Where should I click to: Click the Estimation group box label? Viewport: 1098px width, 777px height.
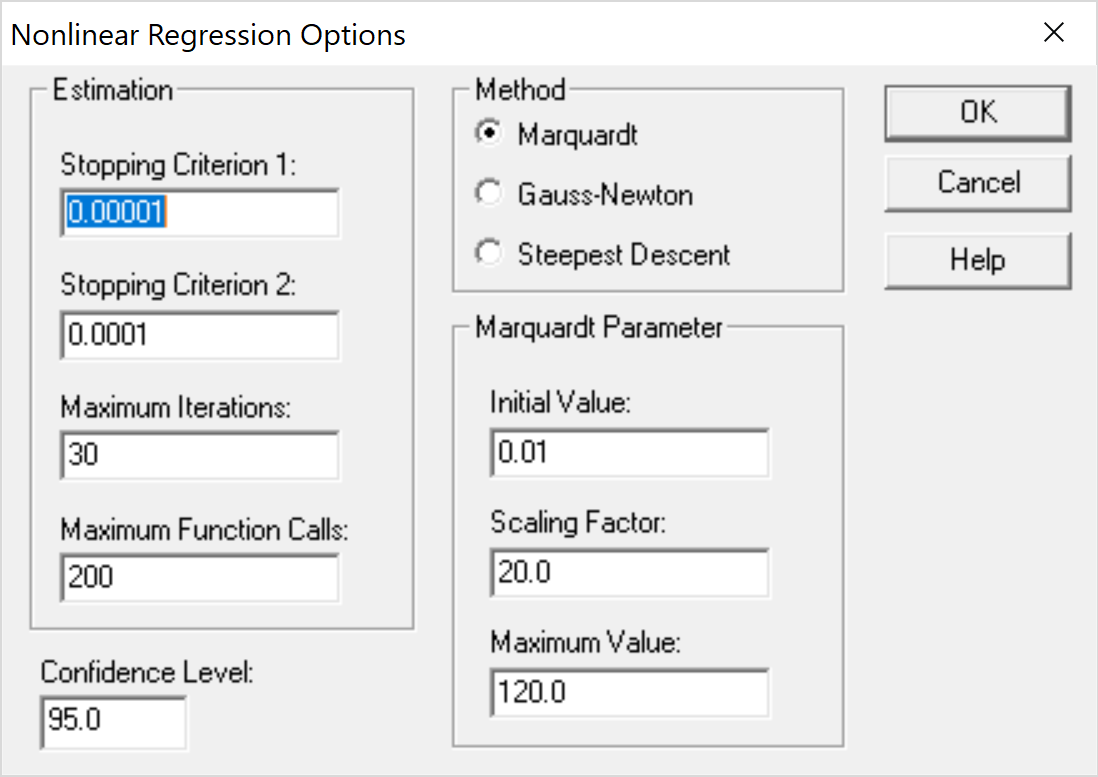112,90
